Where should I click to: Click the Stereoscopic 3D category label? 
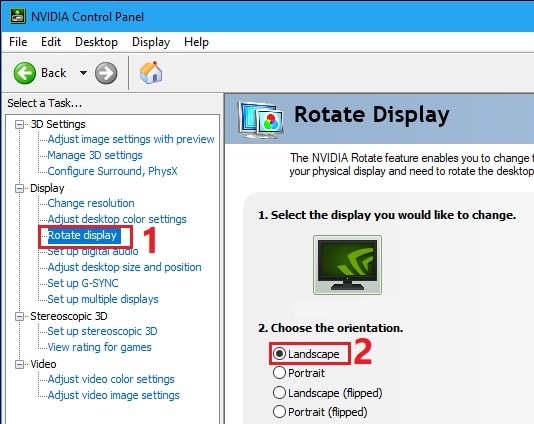pyautogui.click(x=69, y=316)
